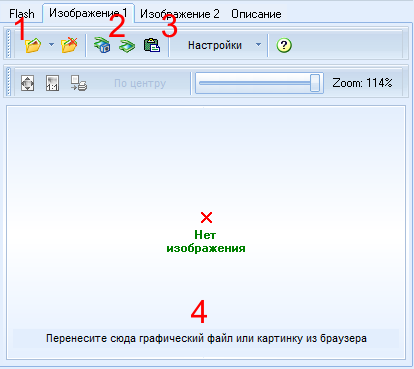Expand the open-file dropdown arrow
This screenshot has width=414, height=369.
51,44
